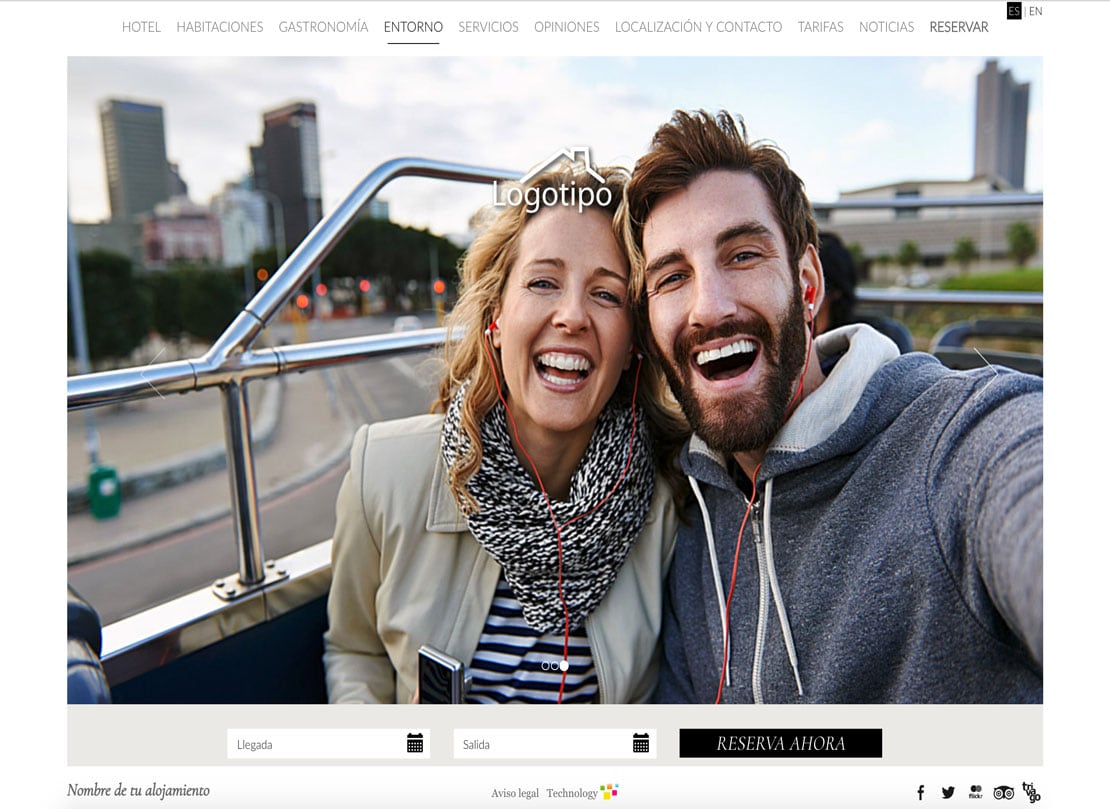Show previous slide with left arrow
This screenshot has width=1110, height=809.
coord(154,372)
